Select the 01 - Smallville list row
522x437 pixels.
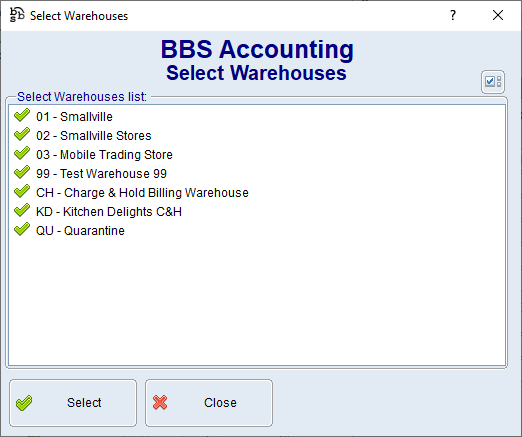click(x=257, y=117)
